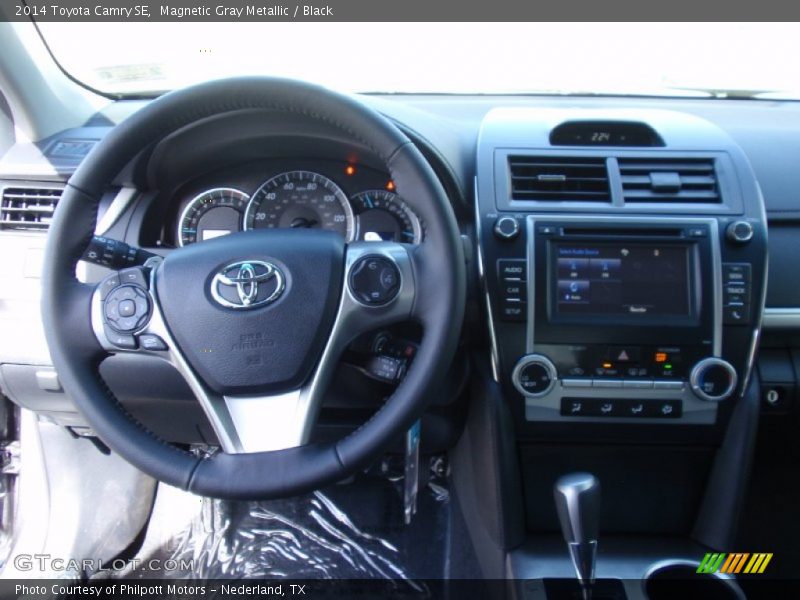Tap the AM source tile on touchscreen
The width and height of the screenshot is (800, 600).
(572, 267)
